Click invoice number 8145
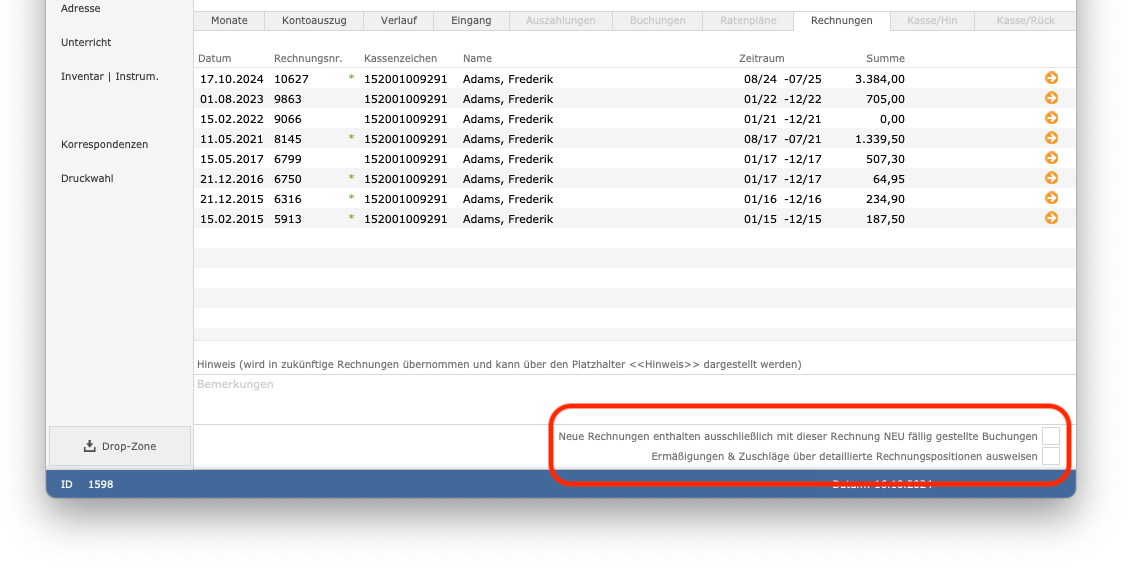The image size is (1132, 572). tap(288, 139)
